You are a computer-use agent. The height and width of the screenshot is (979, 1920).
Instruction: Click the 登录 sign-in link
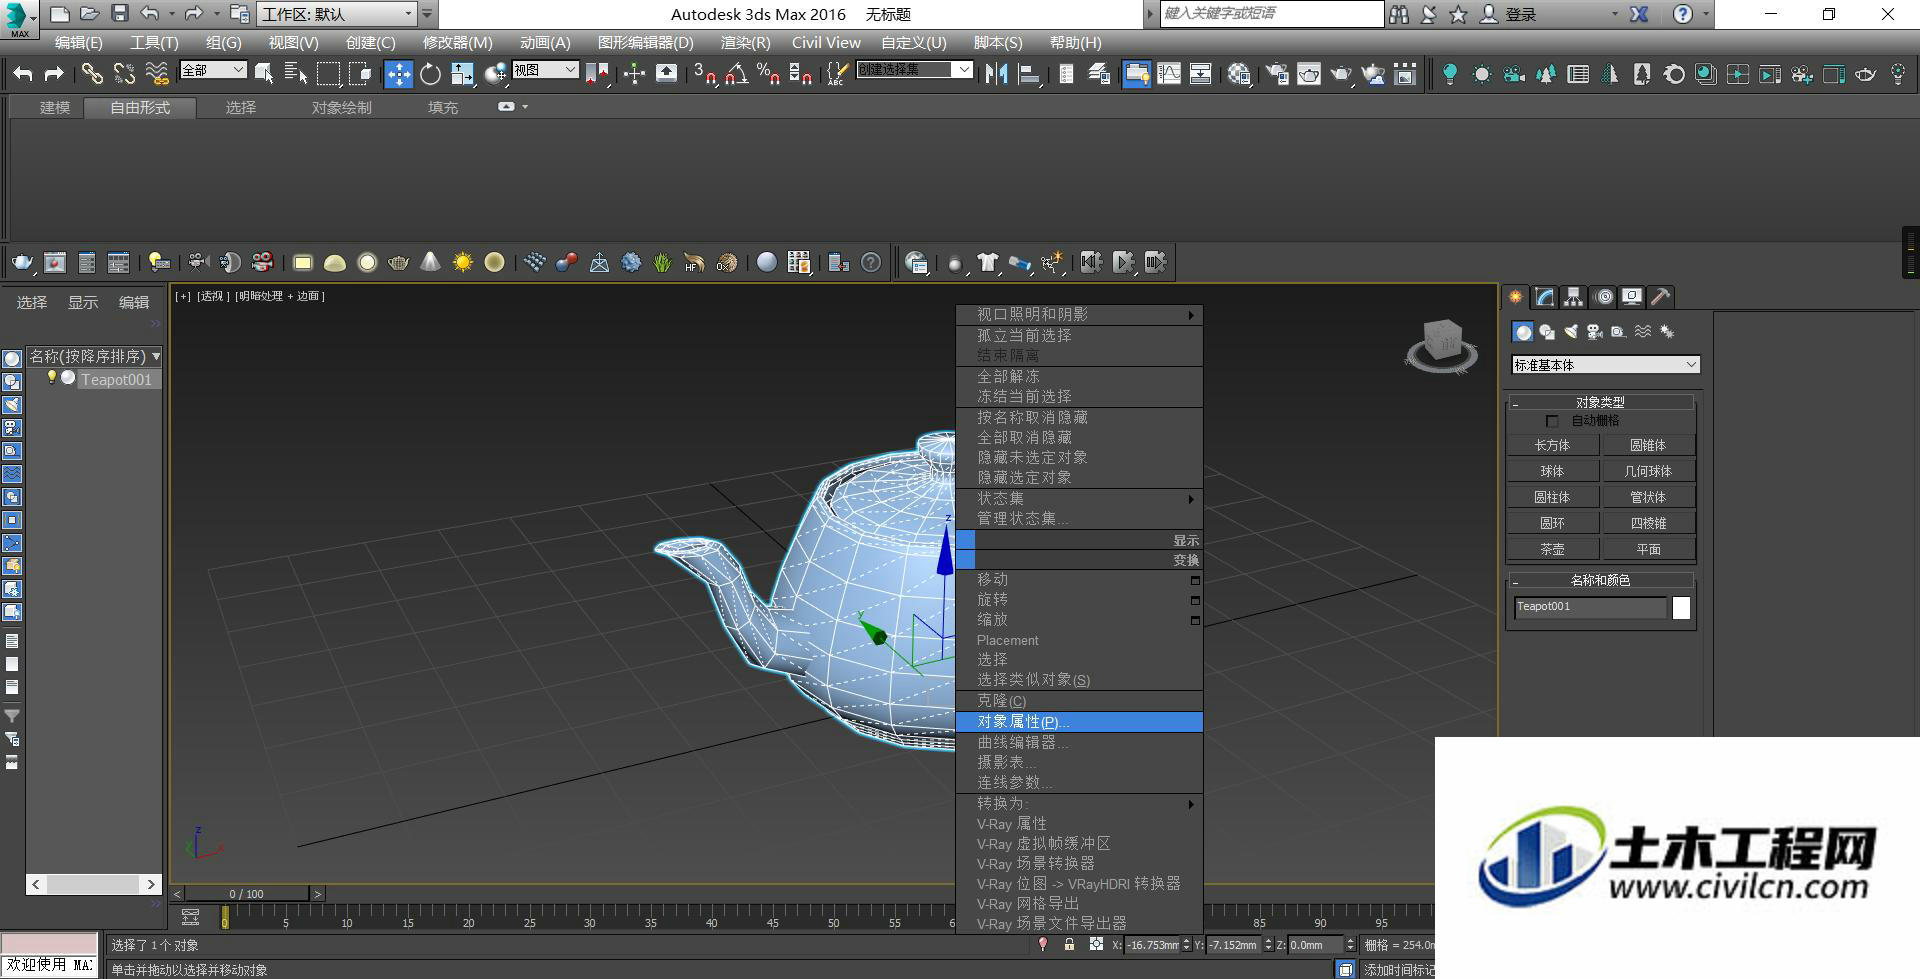1520,14
